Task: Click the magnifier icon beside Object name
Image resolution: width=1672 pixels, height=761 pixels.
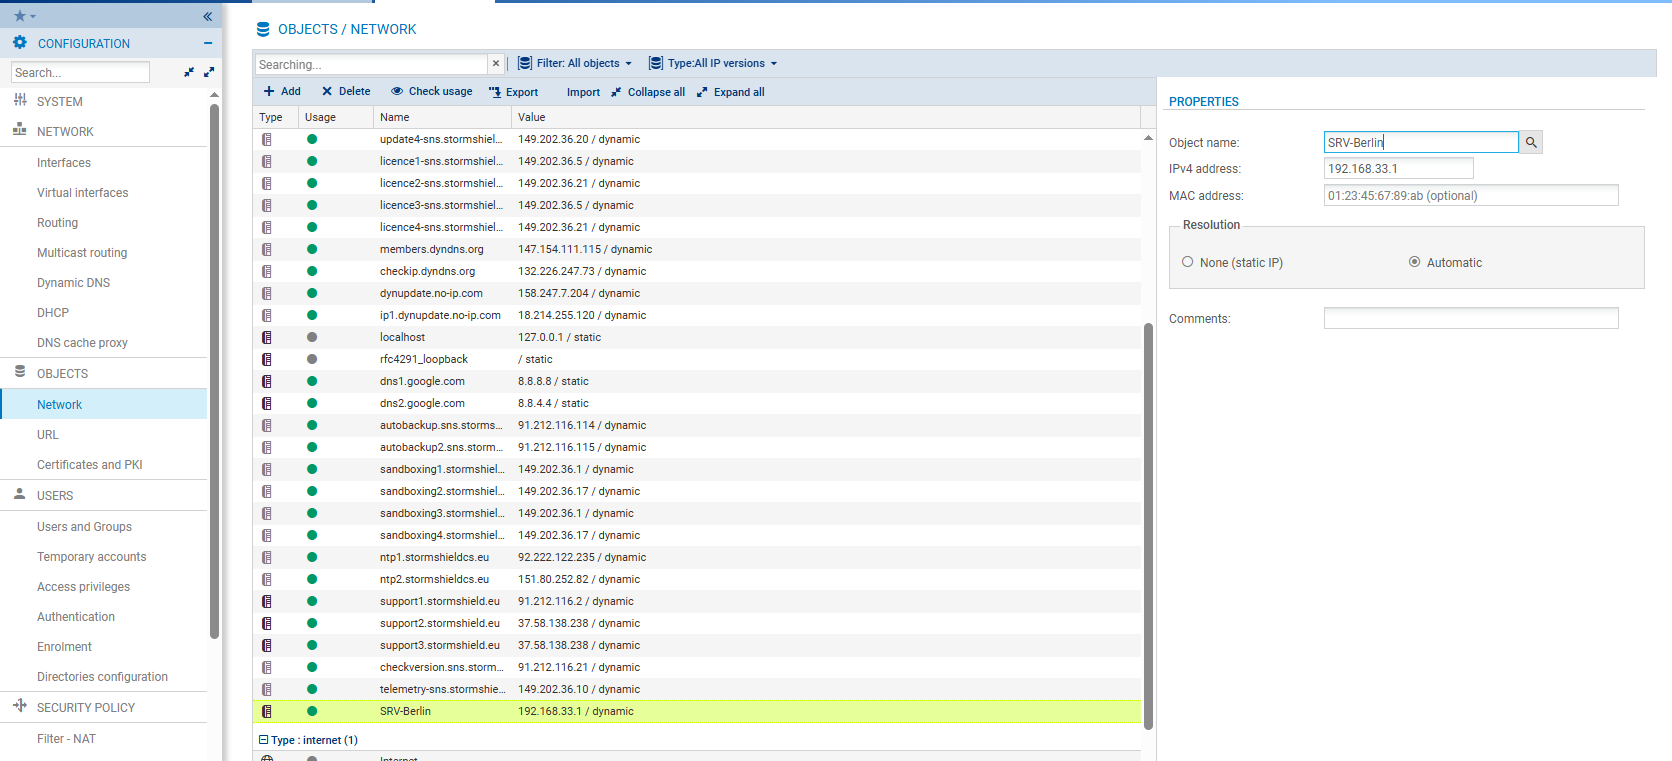Action: (x=1530, y=143)
